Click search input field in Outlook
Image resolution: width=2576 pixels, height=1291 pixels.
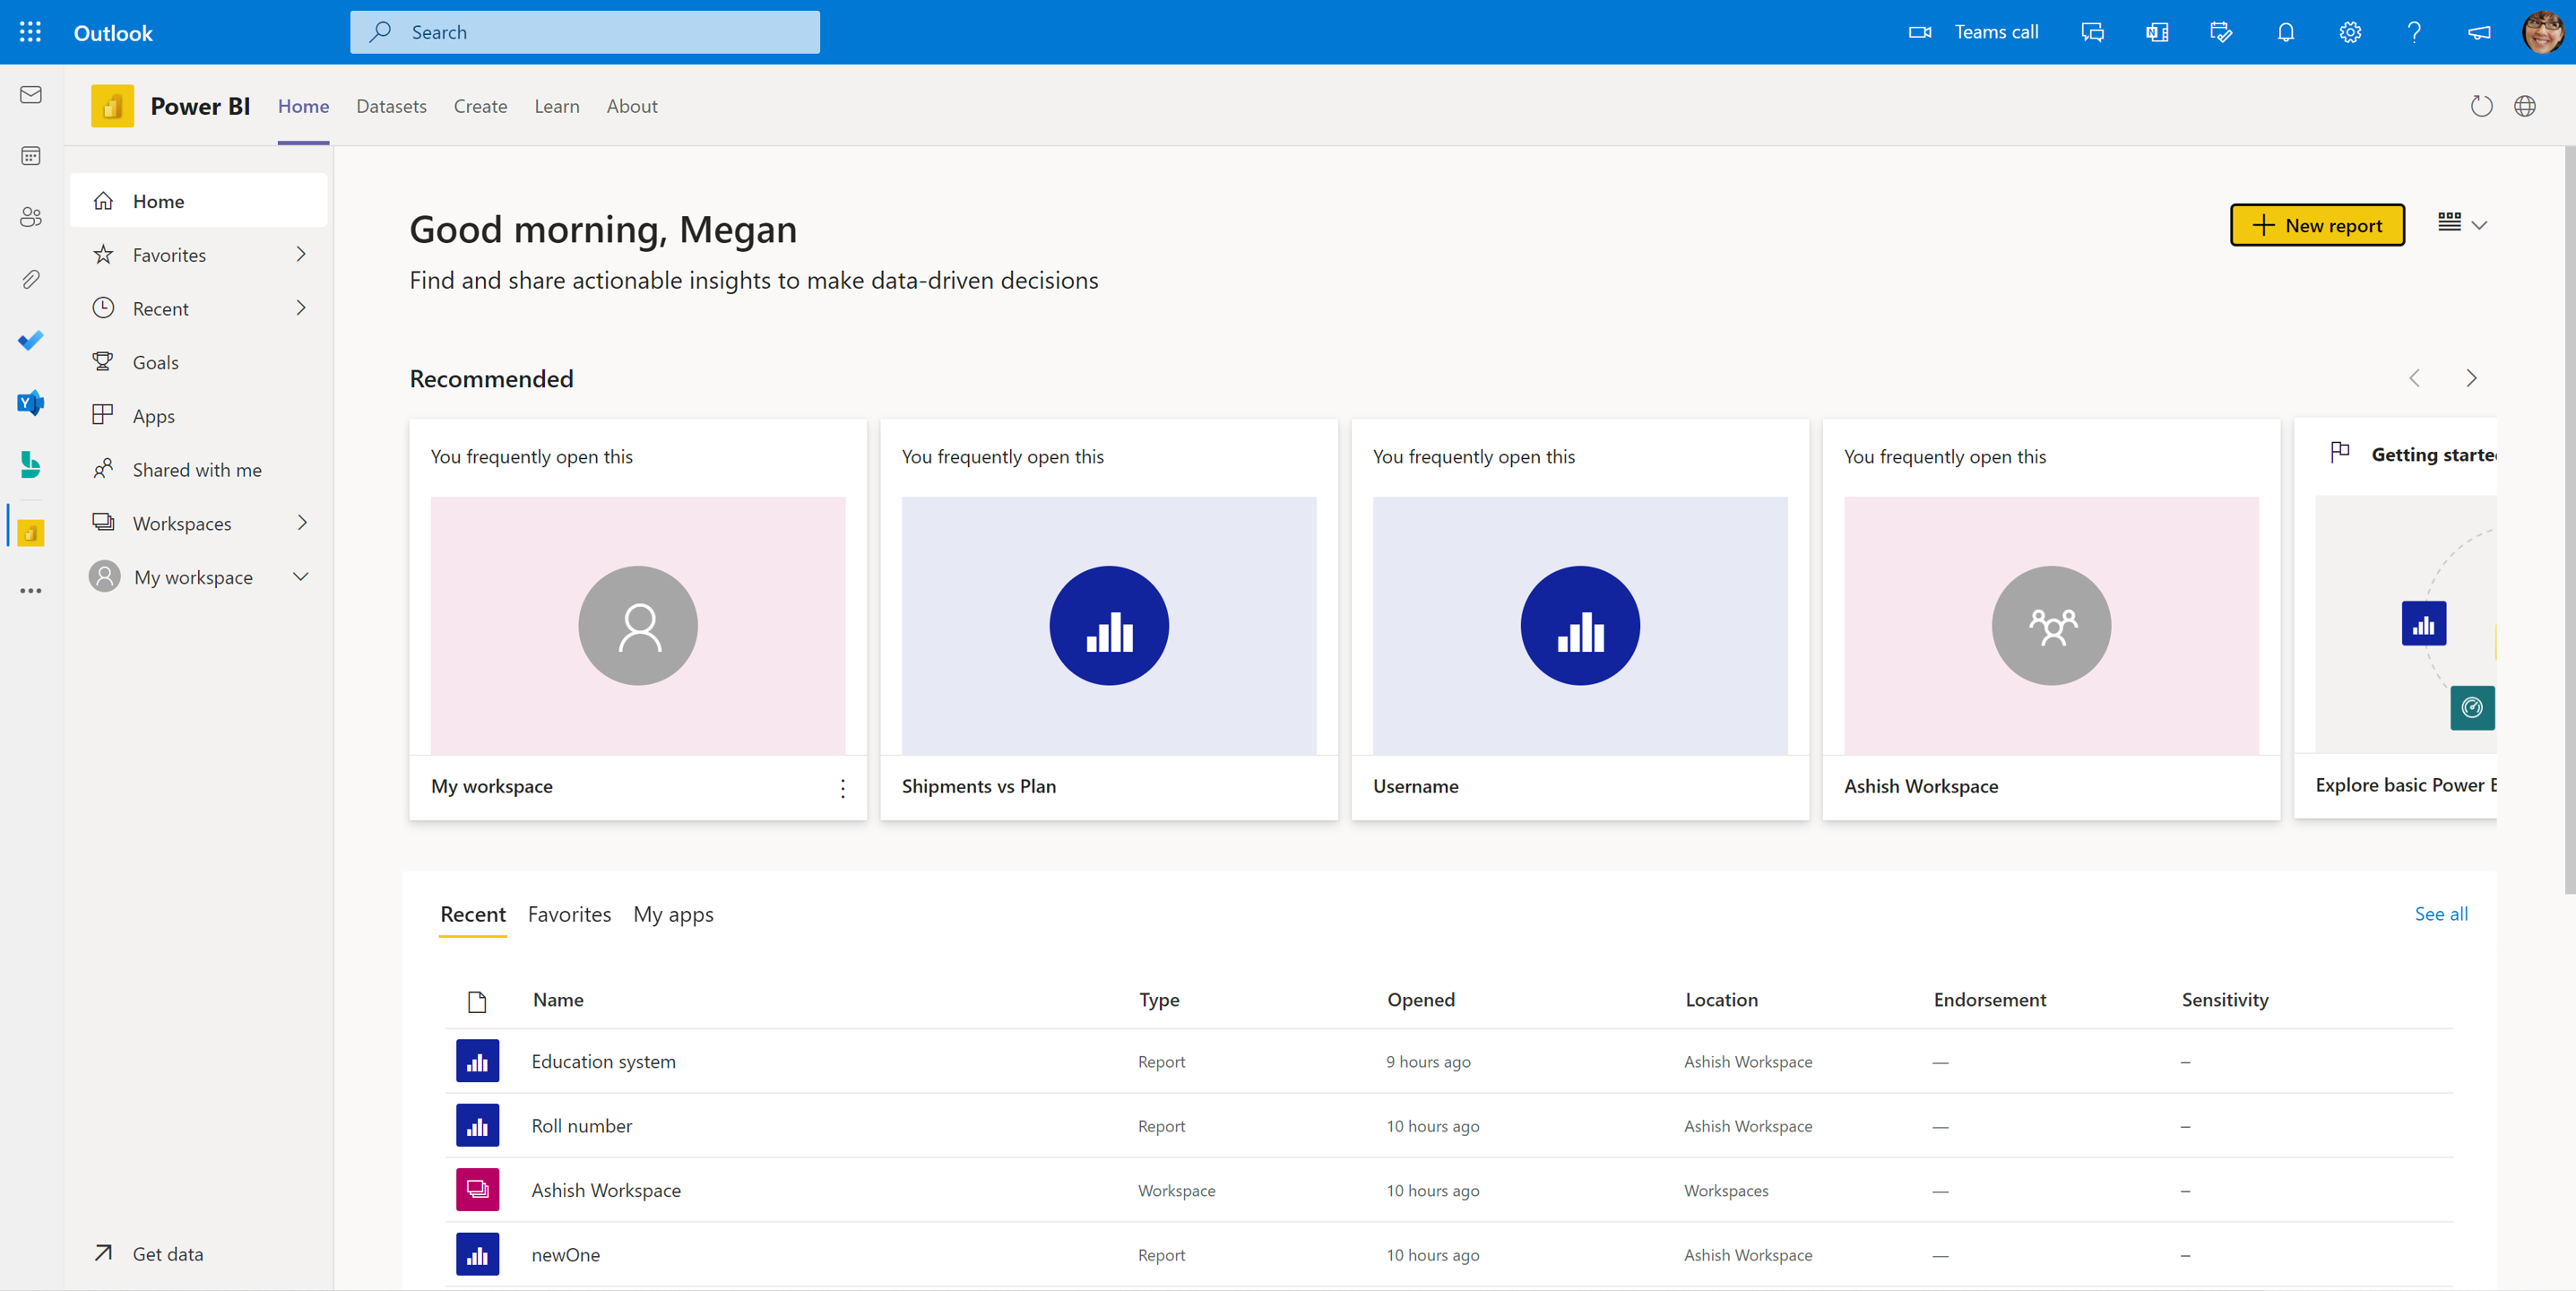click(x=584, y=31)
